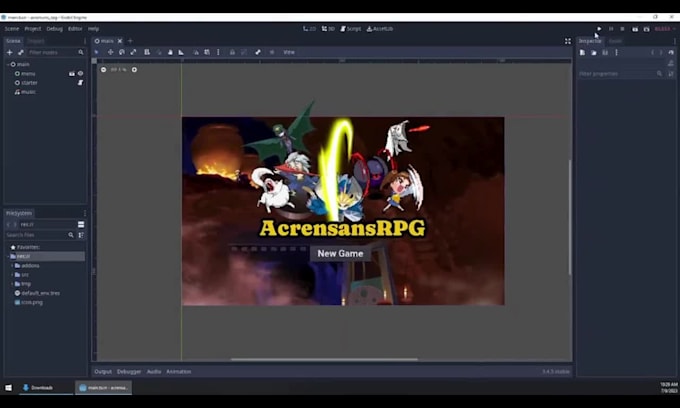Open the AssetLib workspace
The image size is (680, 408).
tap(380, 29)
